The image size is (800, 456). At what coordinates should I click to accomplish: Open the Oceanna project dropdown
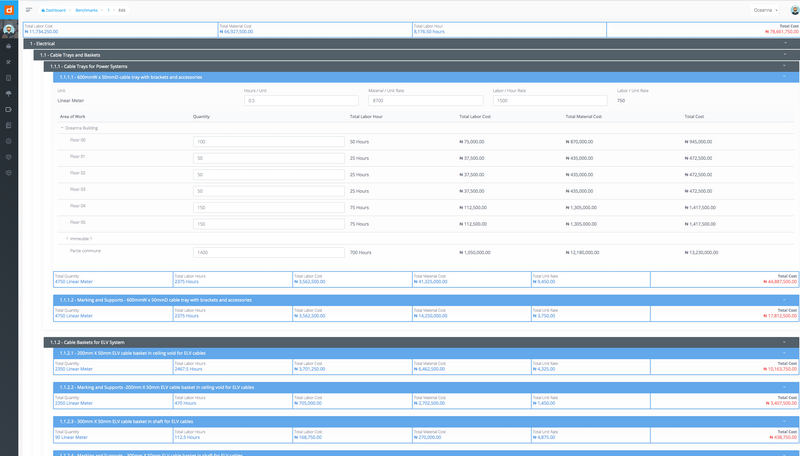pyautogui.click(x=765, y=10)
